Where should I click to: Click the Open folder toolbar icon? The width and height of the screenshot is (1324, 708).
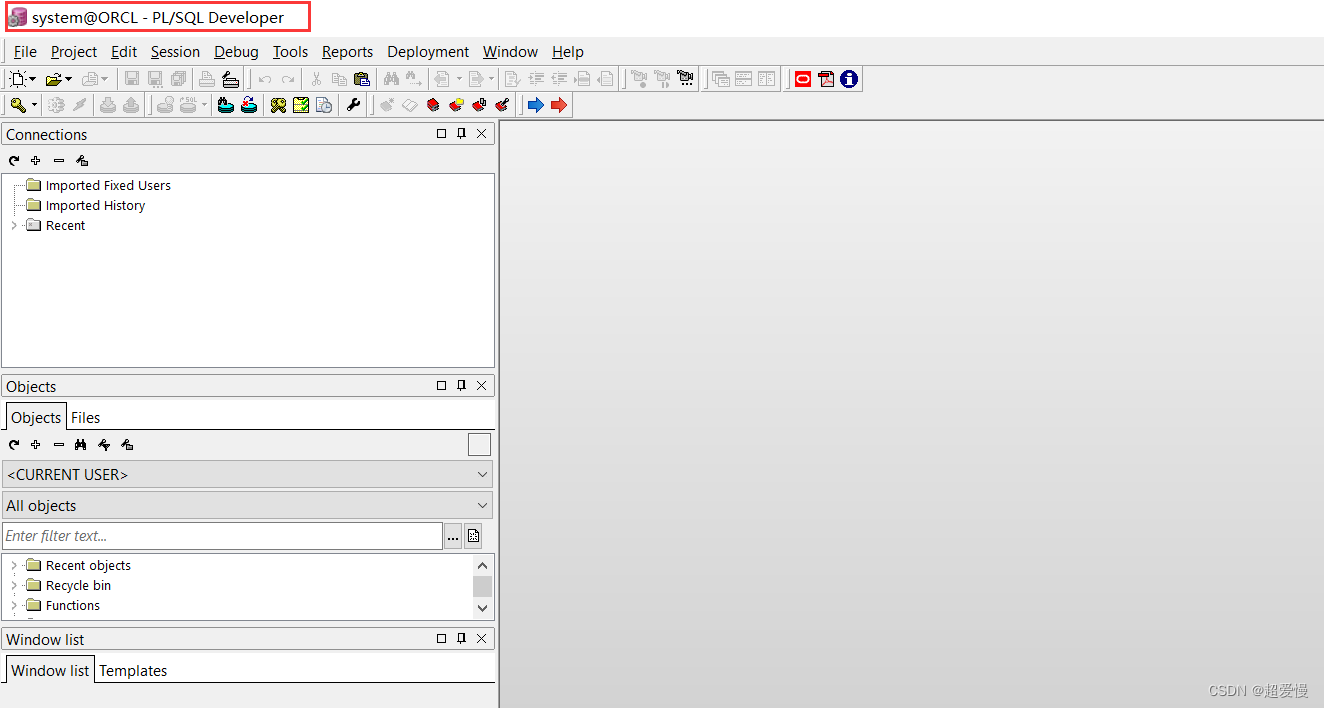[x=53, y=79]
